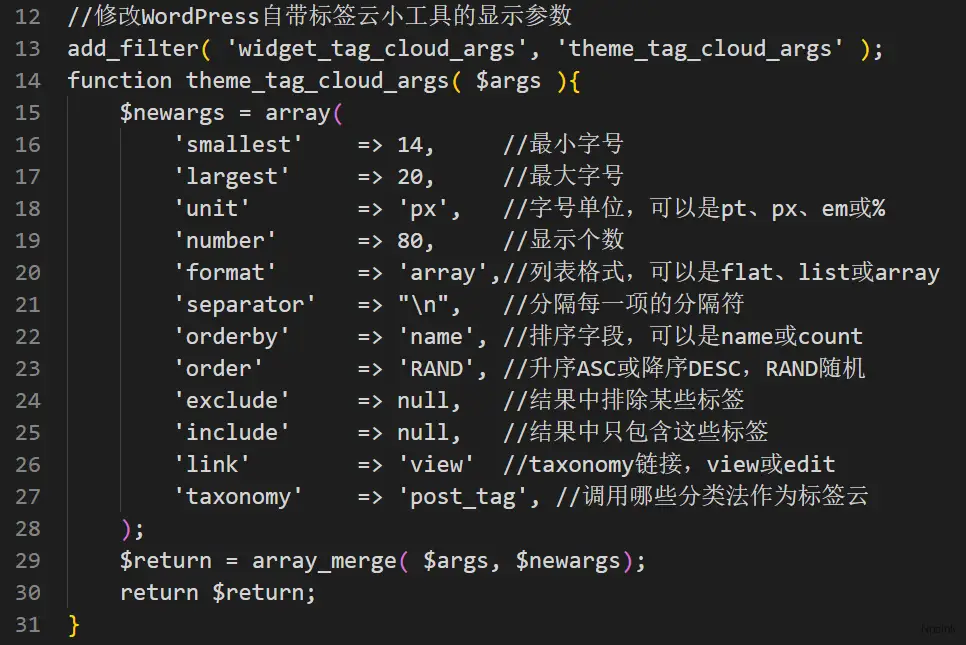The height and width of the screenshot is (645, 966).
Task: Click the closing curly brace on line 31
Action: [74, 625]
